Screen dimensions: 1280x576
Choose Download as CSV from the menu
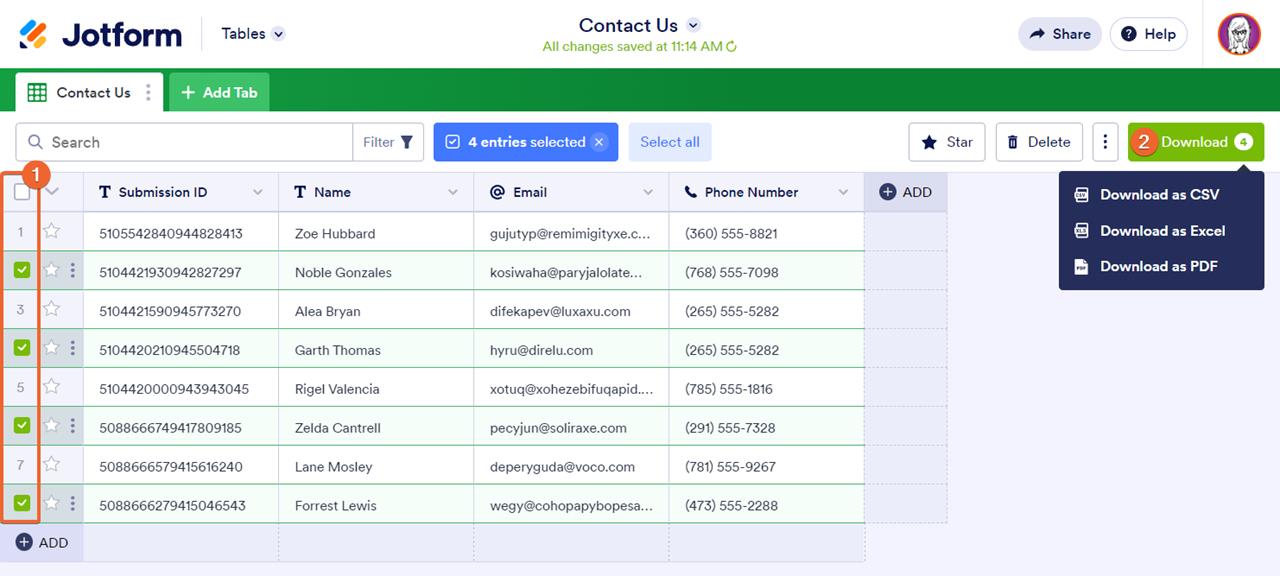click(x=1159, y=195)
